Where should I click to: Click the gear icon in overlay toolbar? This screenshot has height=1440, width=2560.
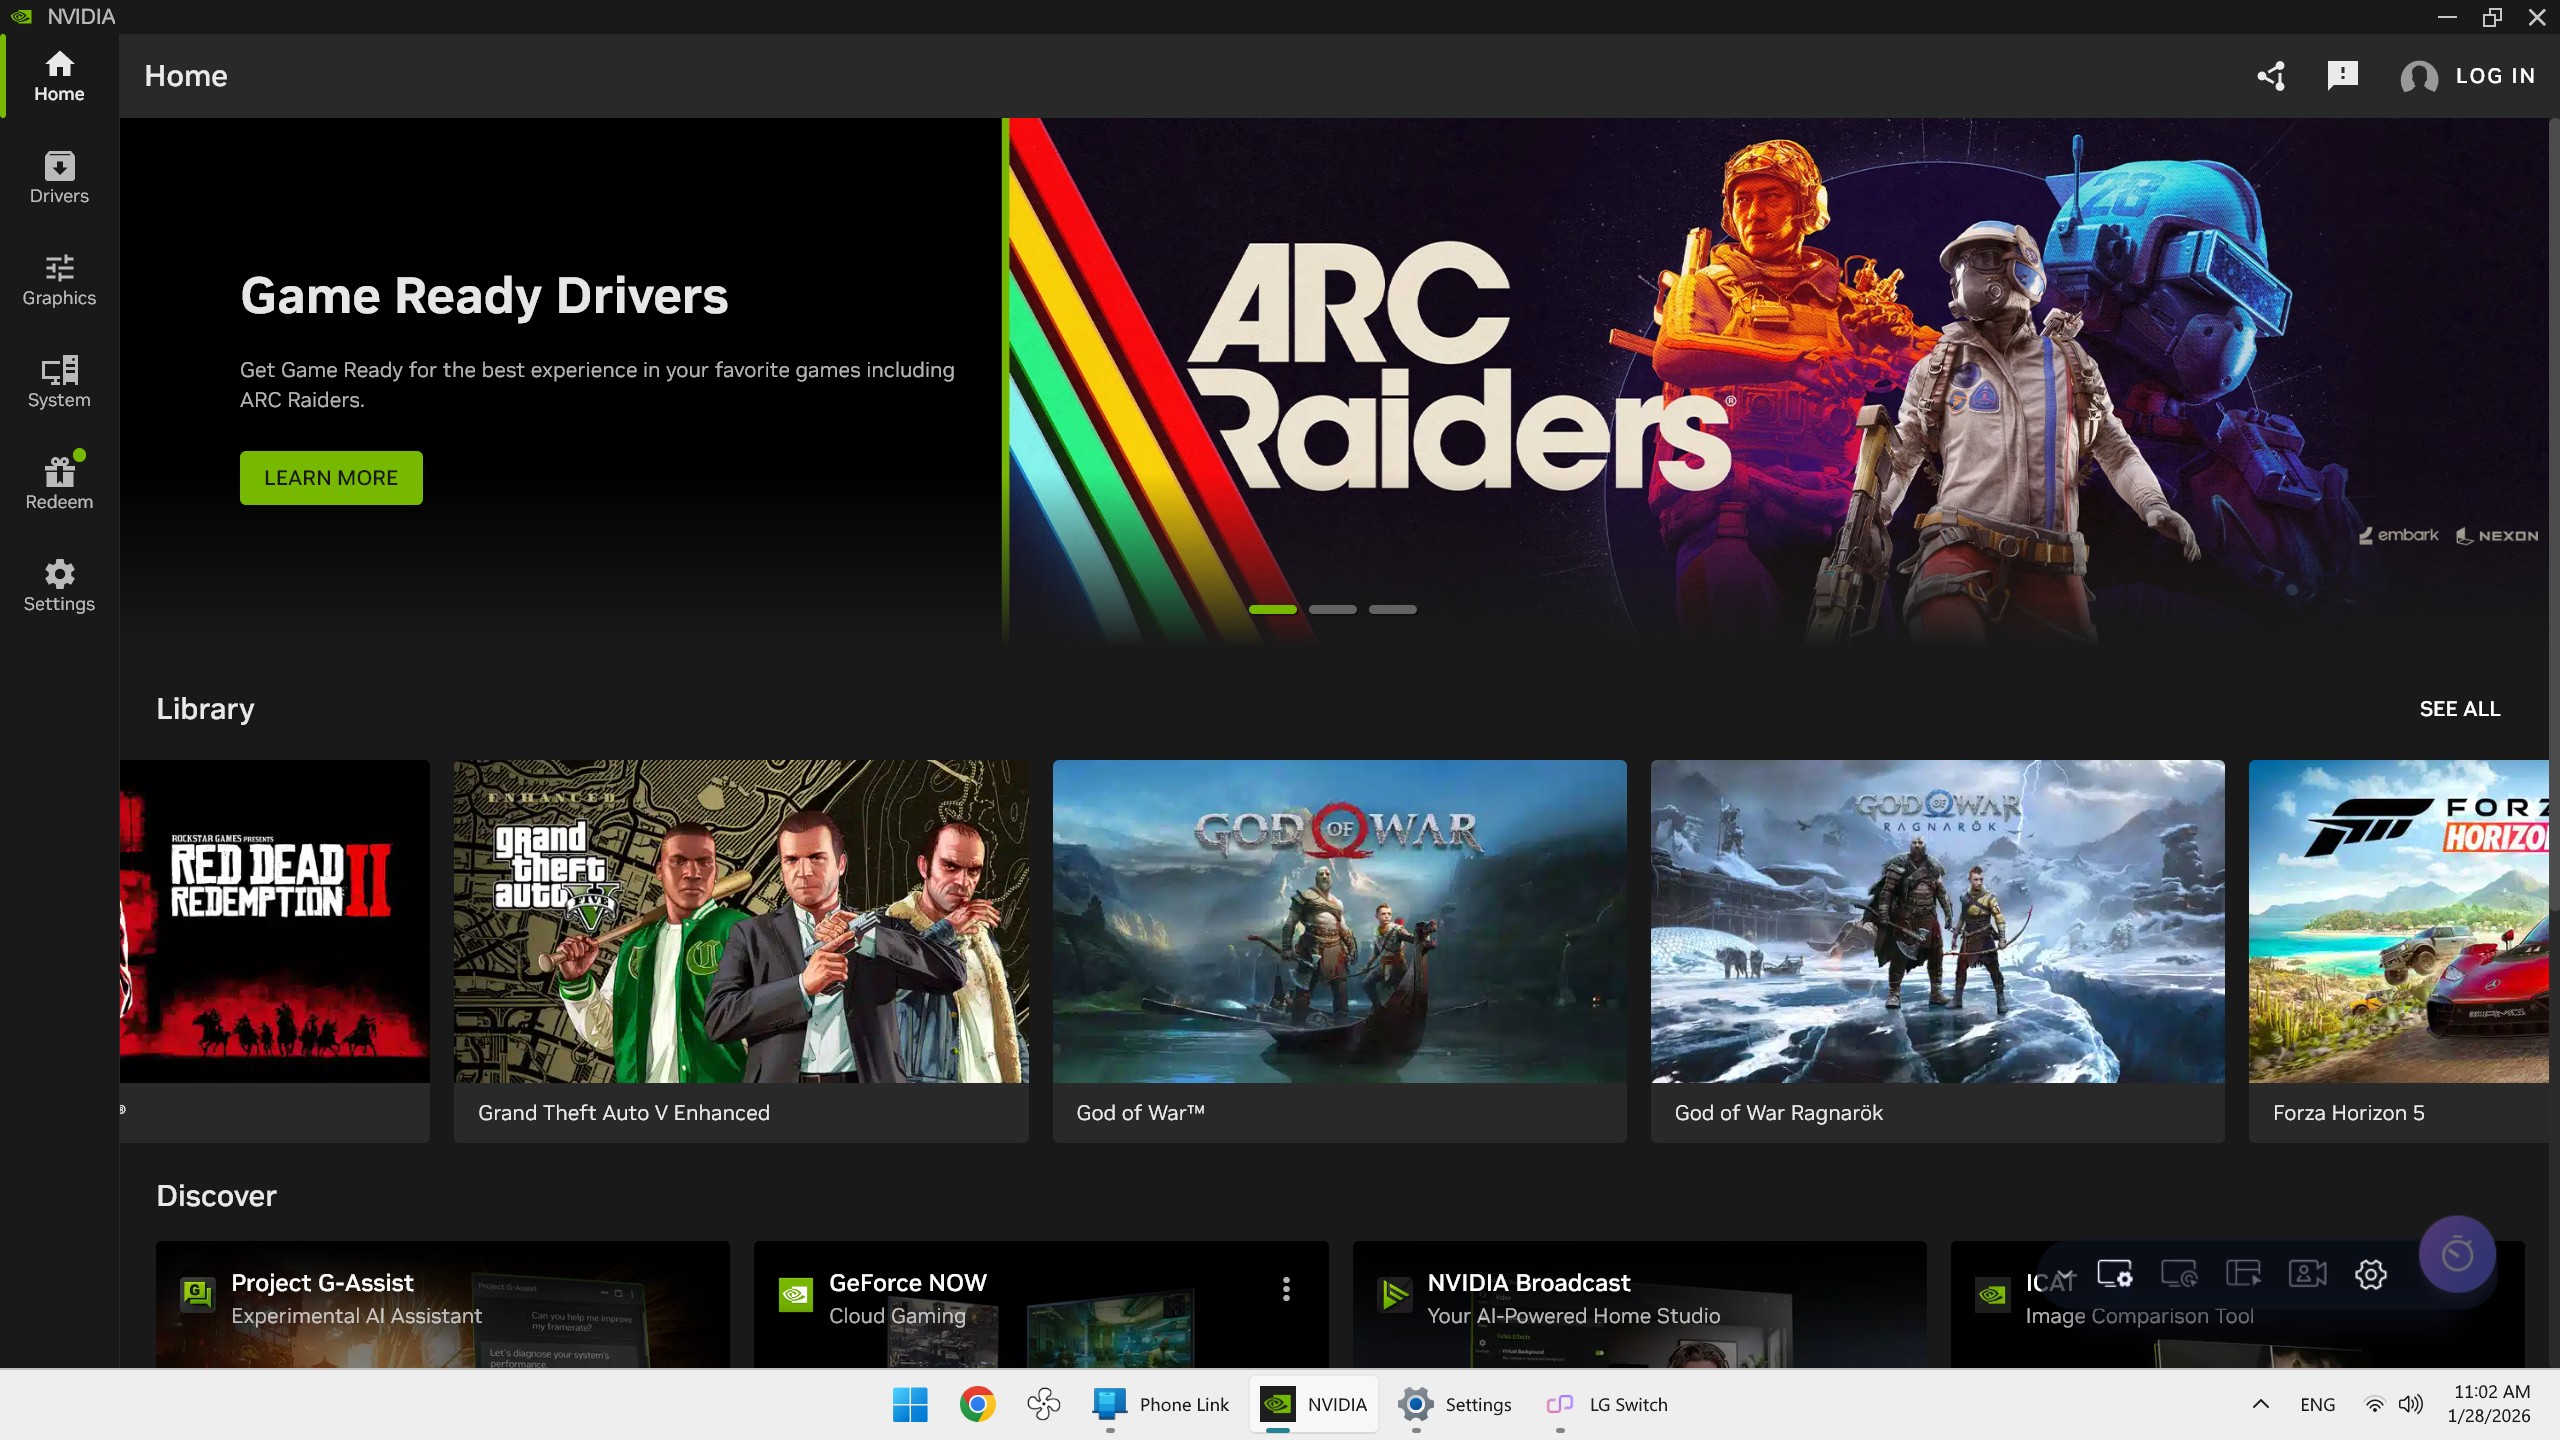pyautogui.click(x=2371, y=1274)
